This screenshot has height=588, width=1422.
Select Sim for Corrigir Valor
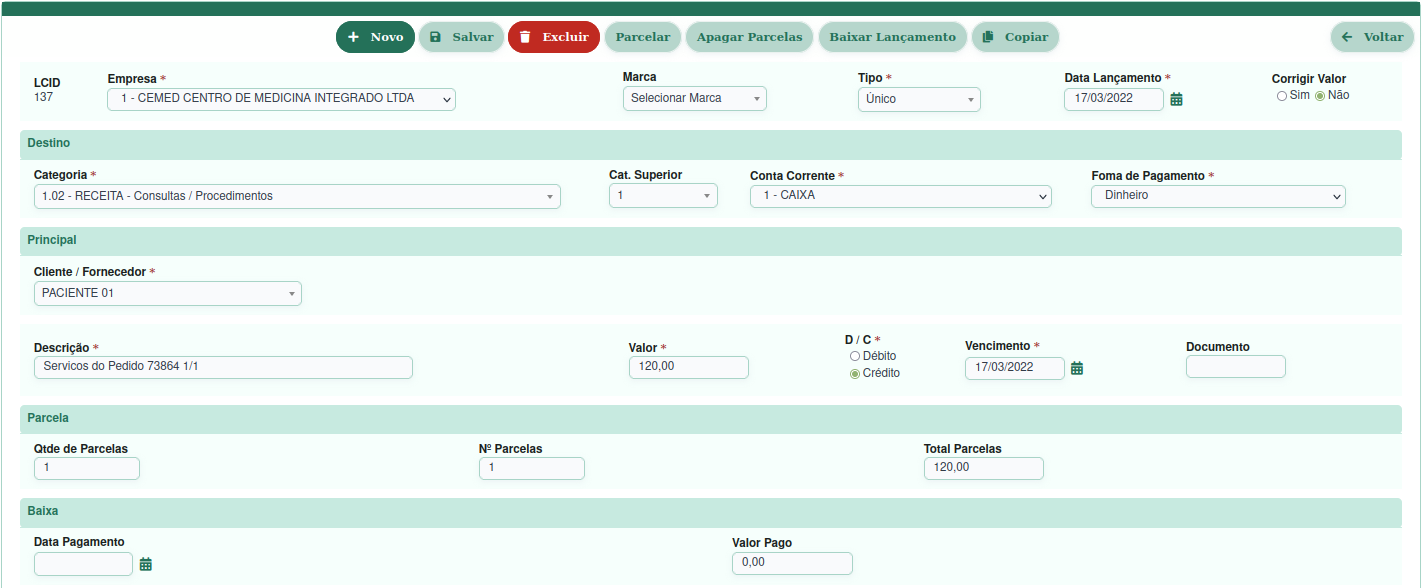pos(1282,96)
